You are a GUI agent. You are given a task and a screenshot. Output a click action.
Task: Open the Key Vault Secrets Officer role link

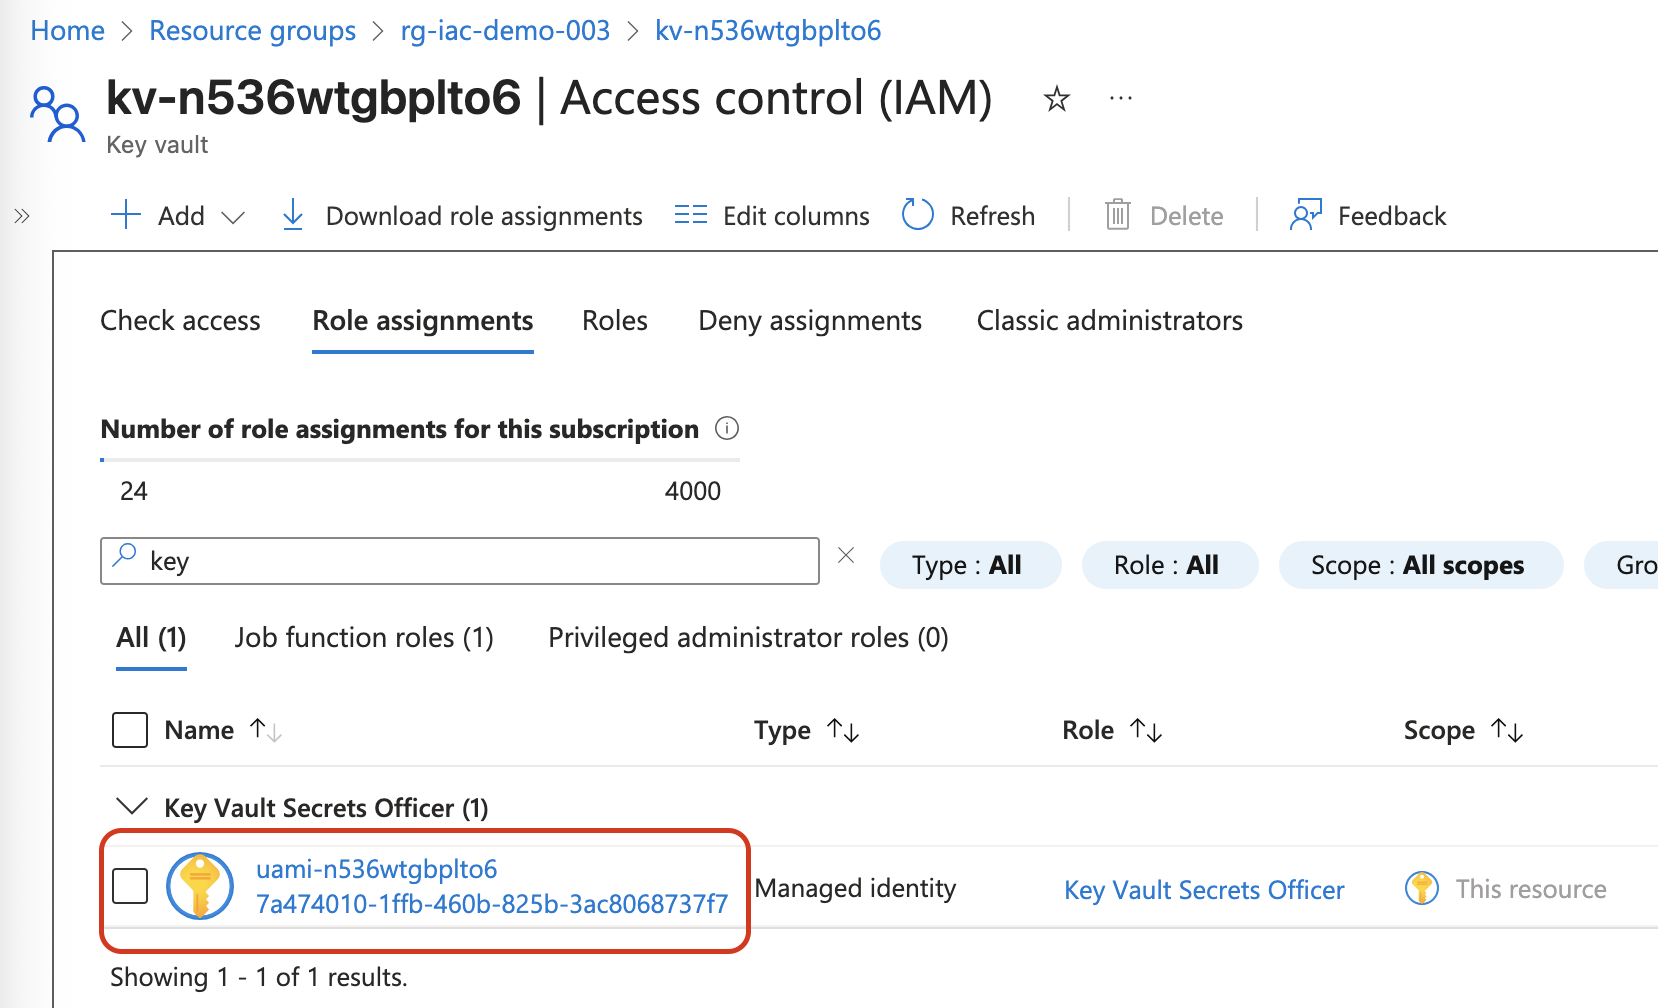1204,890
